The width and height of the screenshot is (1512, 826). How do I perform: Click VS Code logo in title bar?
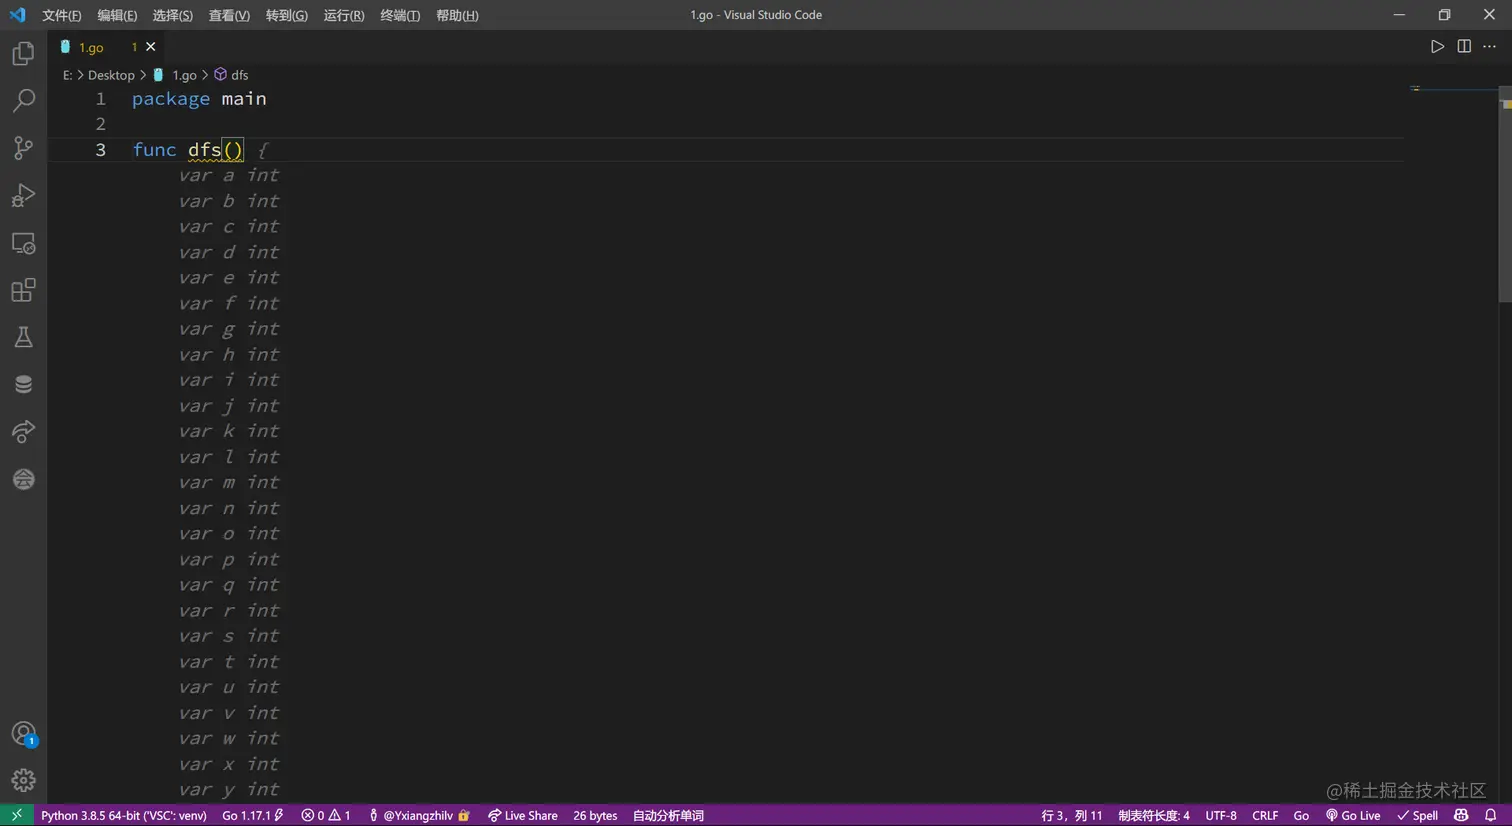(x=17, y=15)
